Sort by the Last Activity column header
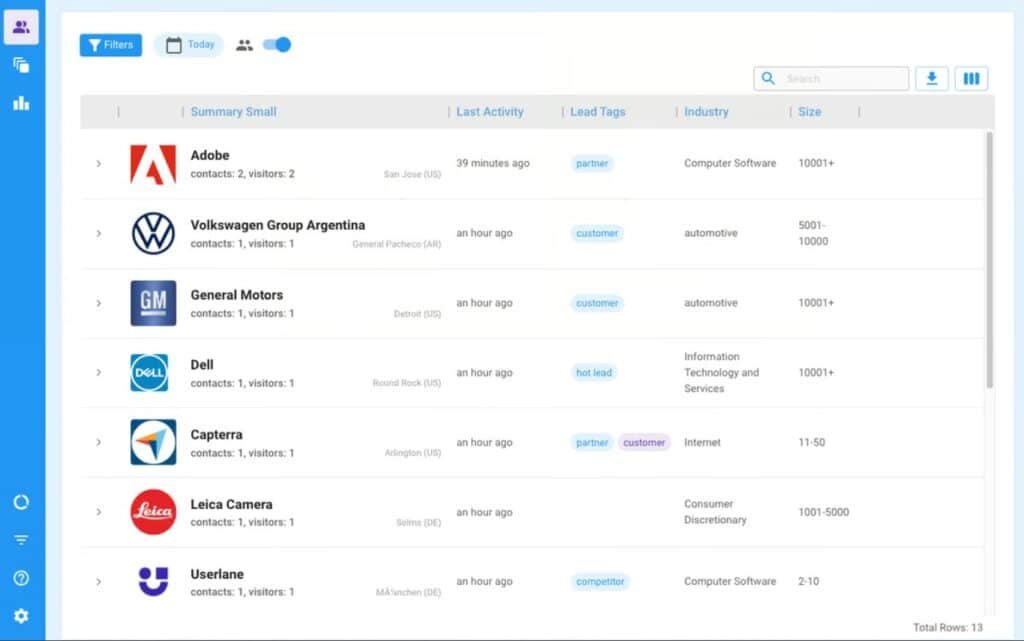Image resolution: width=1024 pixels, height=641 pixels. pyautogui.click(x=490, y=112)
